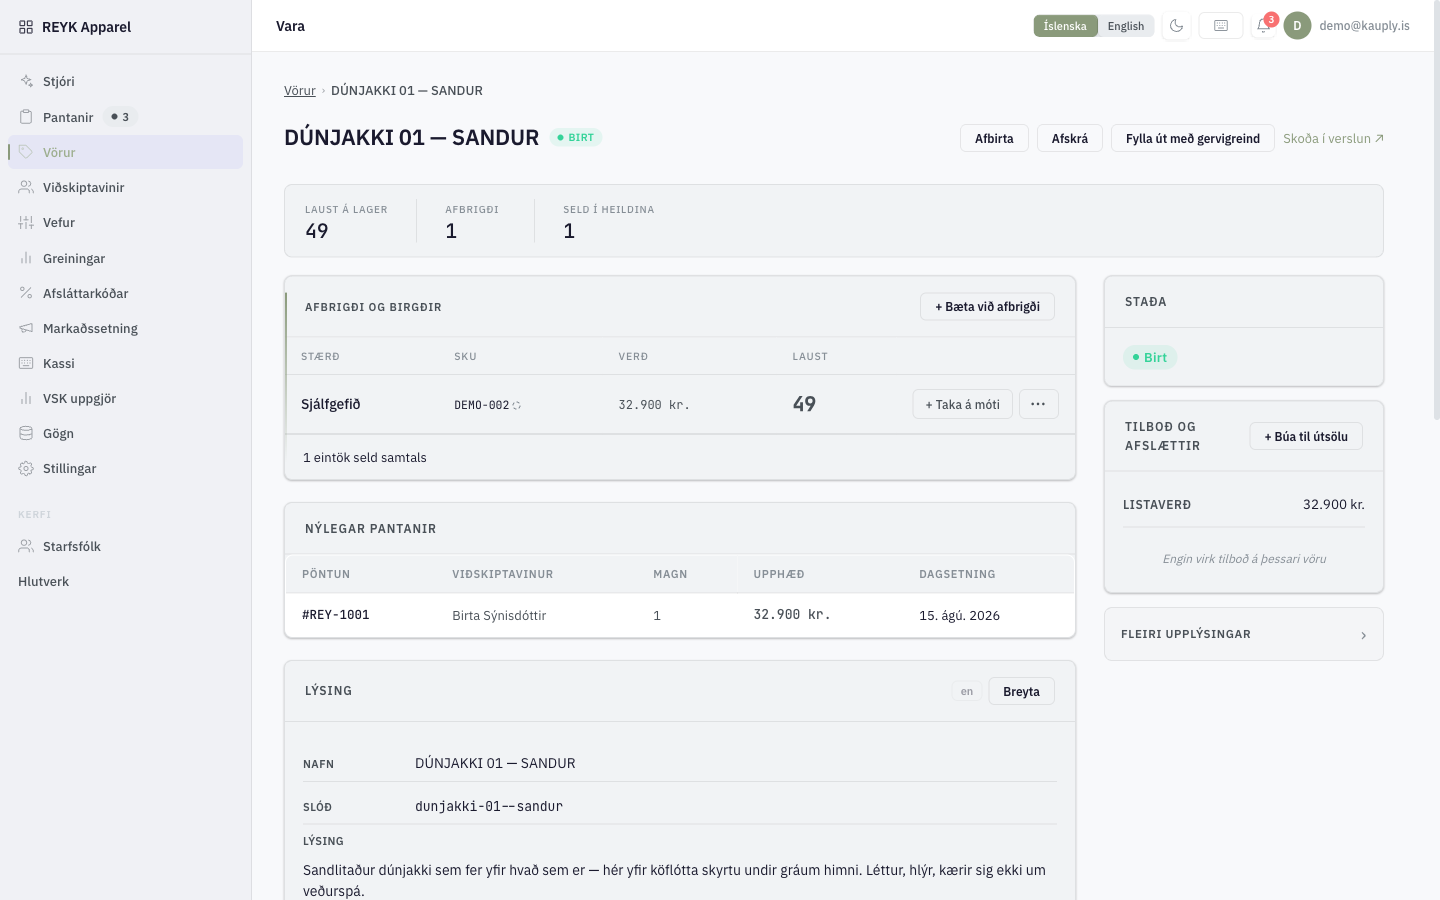Open Greiningar from the sidebar
This screenshot has height=900, width=1440.
[x=125, y=258]
